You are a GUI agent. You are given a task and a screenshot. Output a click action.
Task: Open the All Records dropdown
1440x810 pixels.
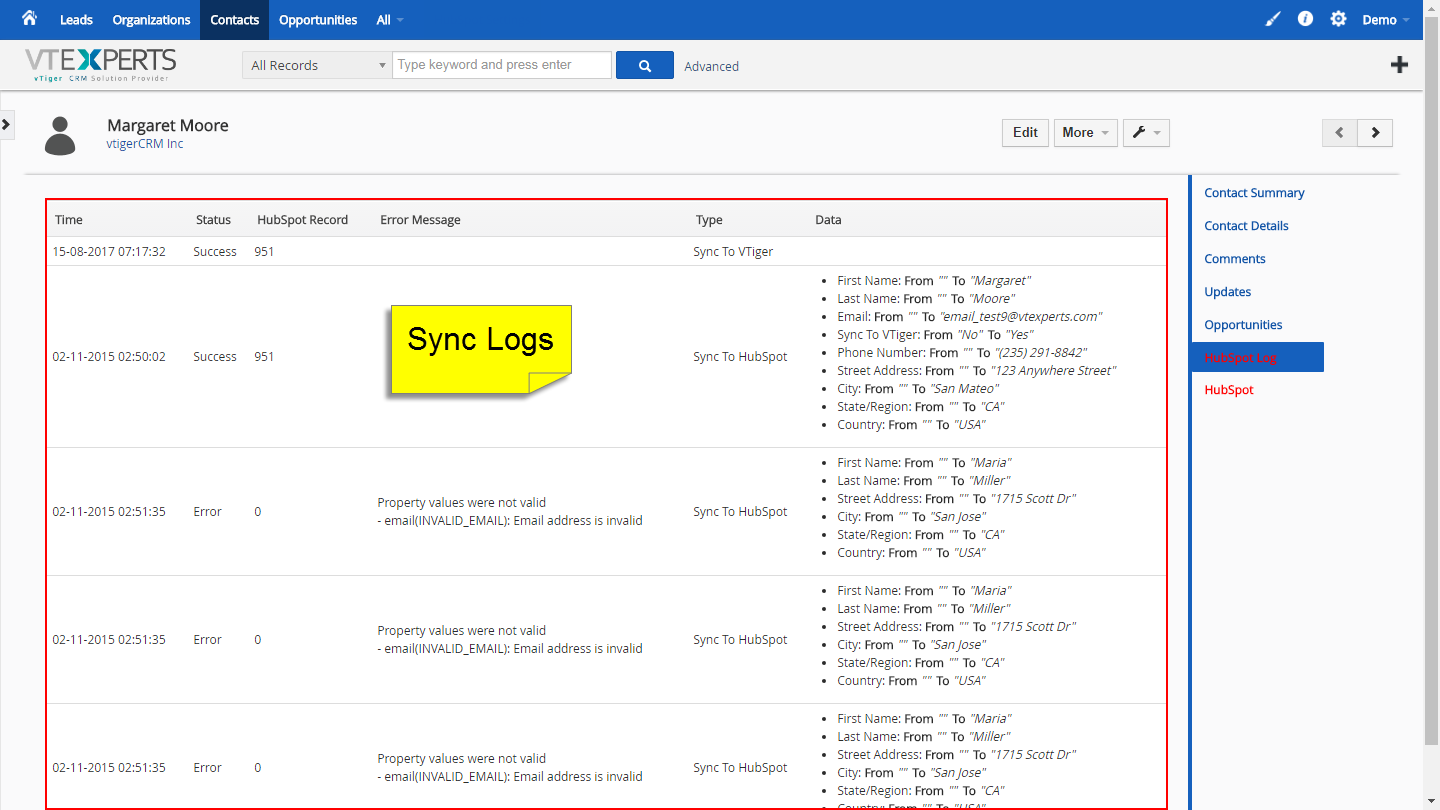pos(317,65)
